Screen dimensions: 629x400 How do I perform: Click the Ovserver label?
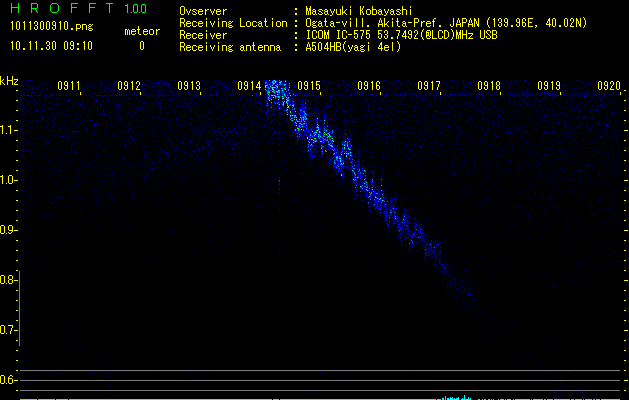click(x=203, y=11)
